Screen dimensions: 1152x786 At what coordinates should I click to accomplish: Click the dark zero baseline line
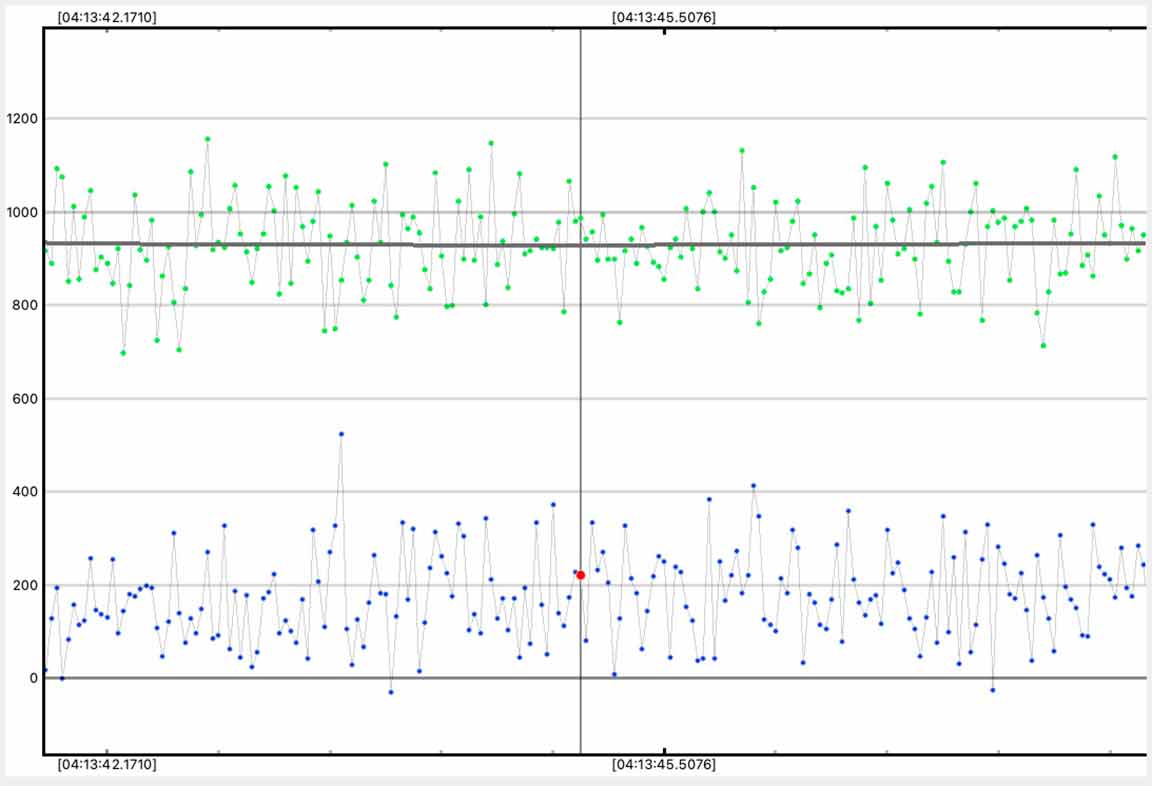point(800,678)
